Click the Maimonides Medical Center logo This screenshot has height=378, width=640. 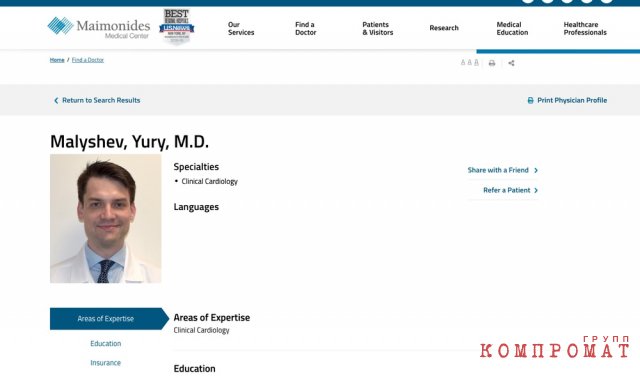pos(99,27)
